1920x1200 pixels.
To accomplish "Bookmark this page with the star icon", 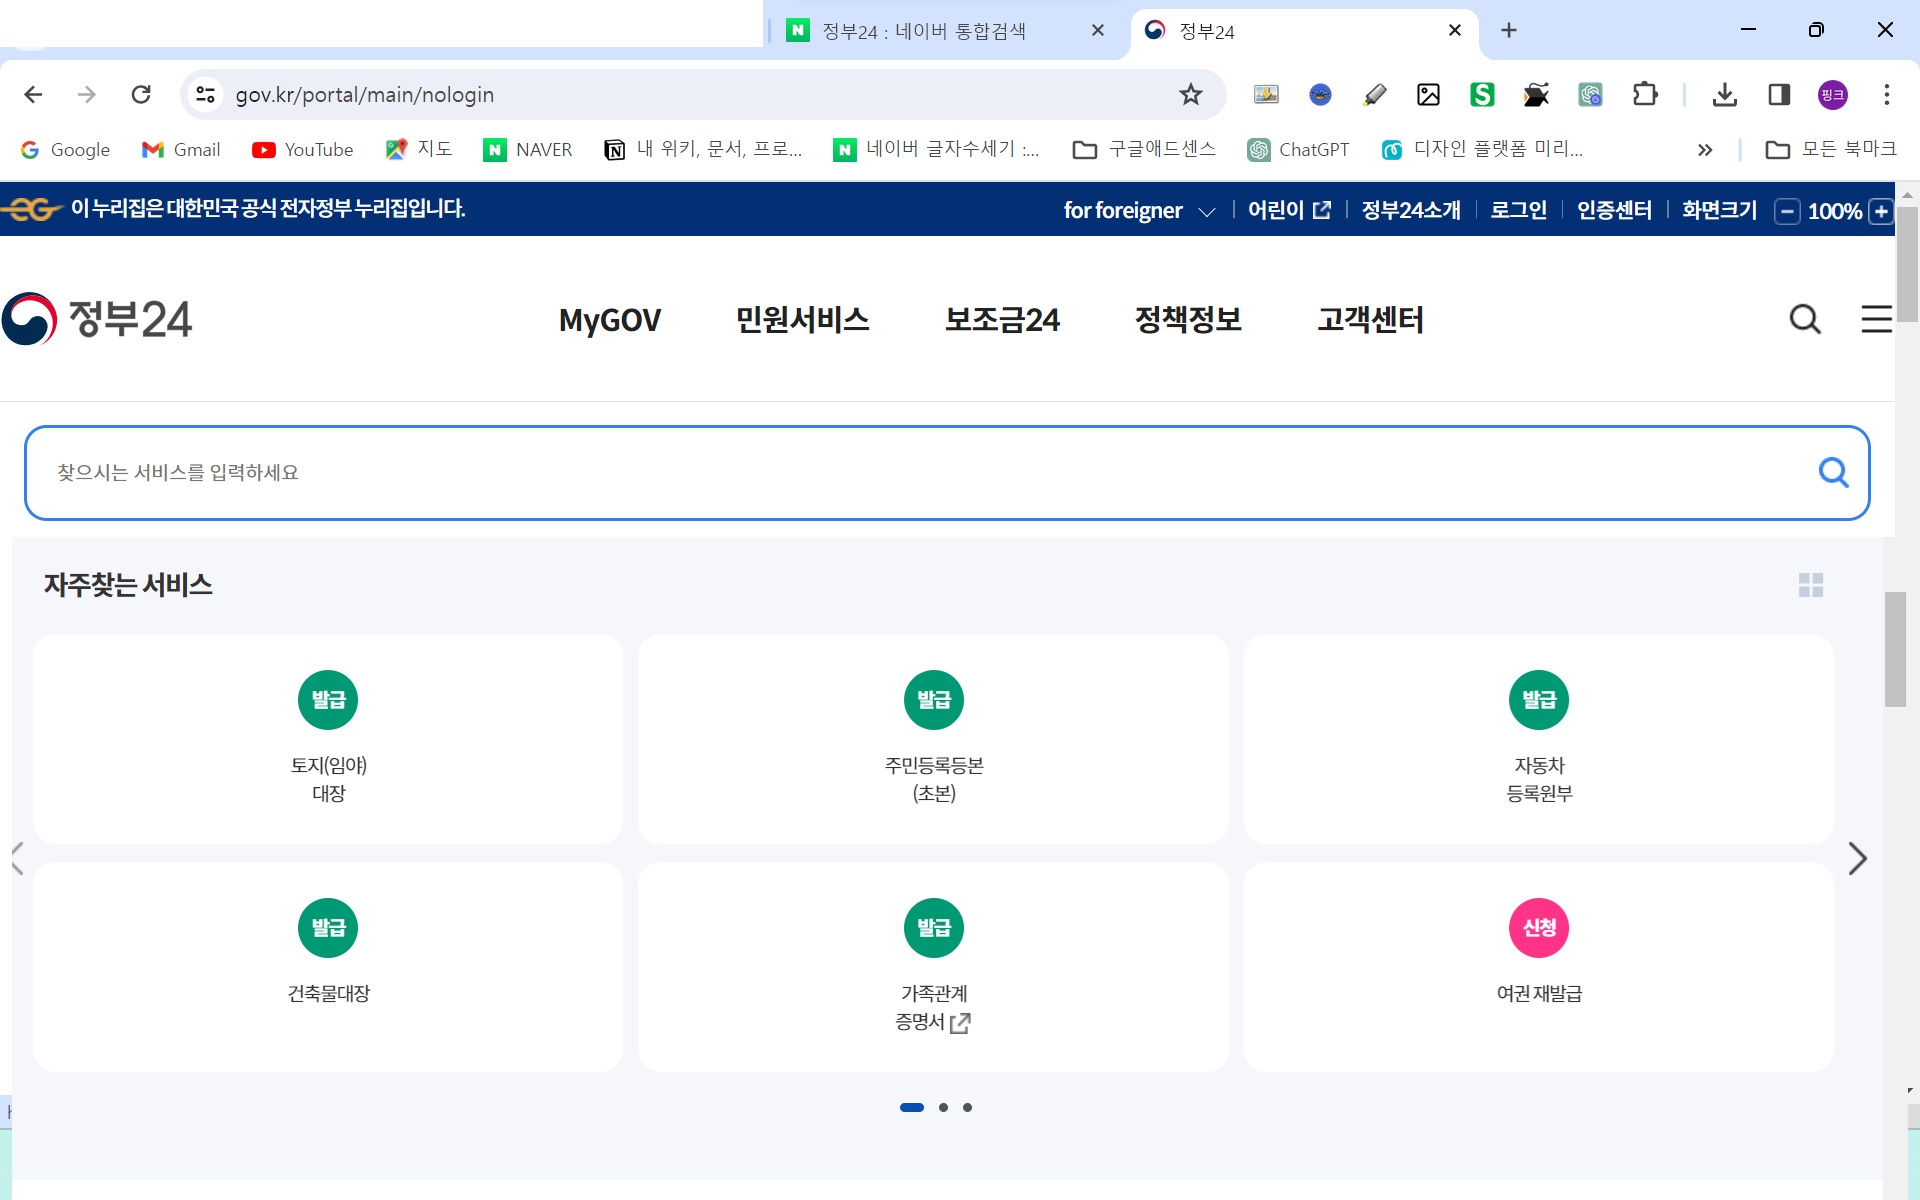I will pyautogui.click(x=1190, y=95).
